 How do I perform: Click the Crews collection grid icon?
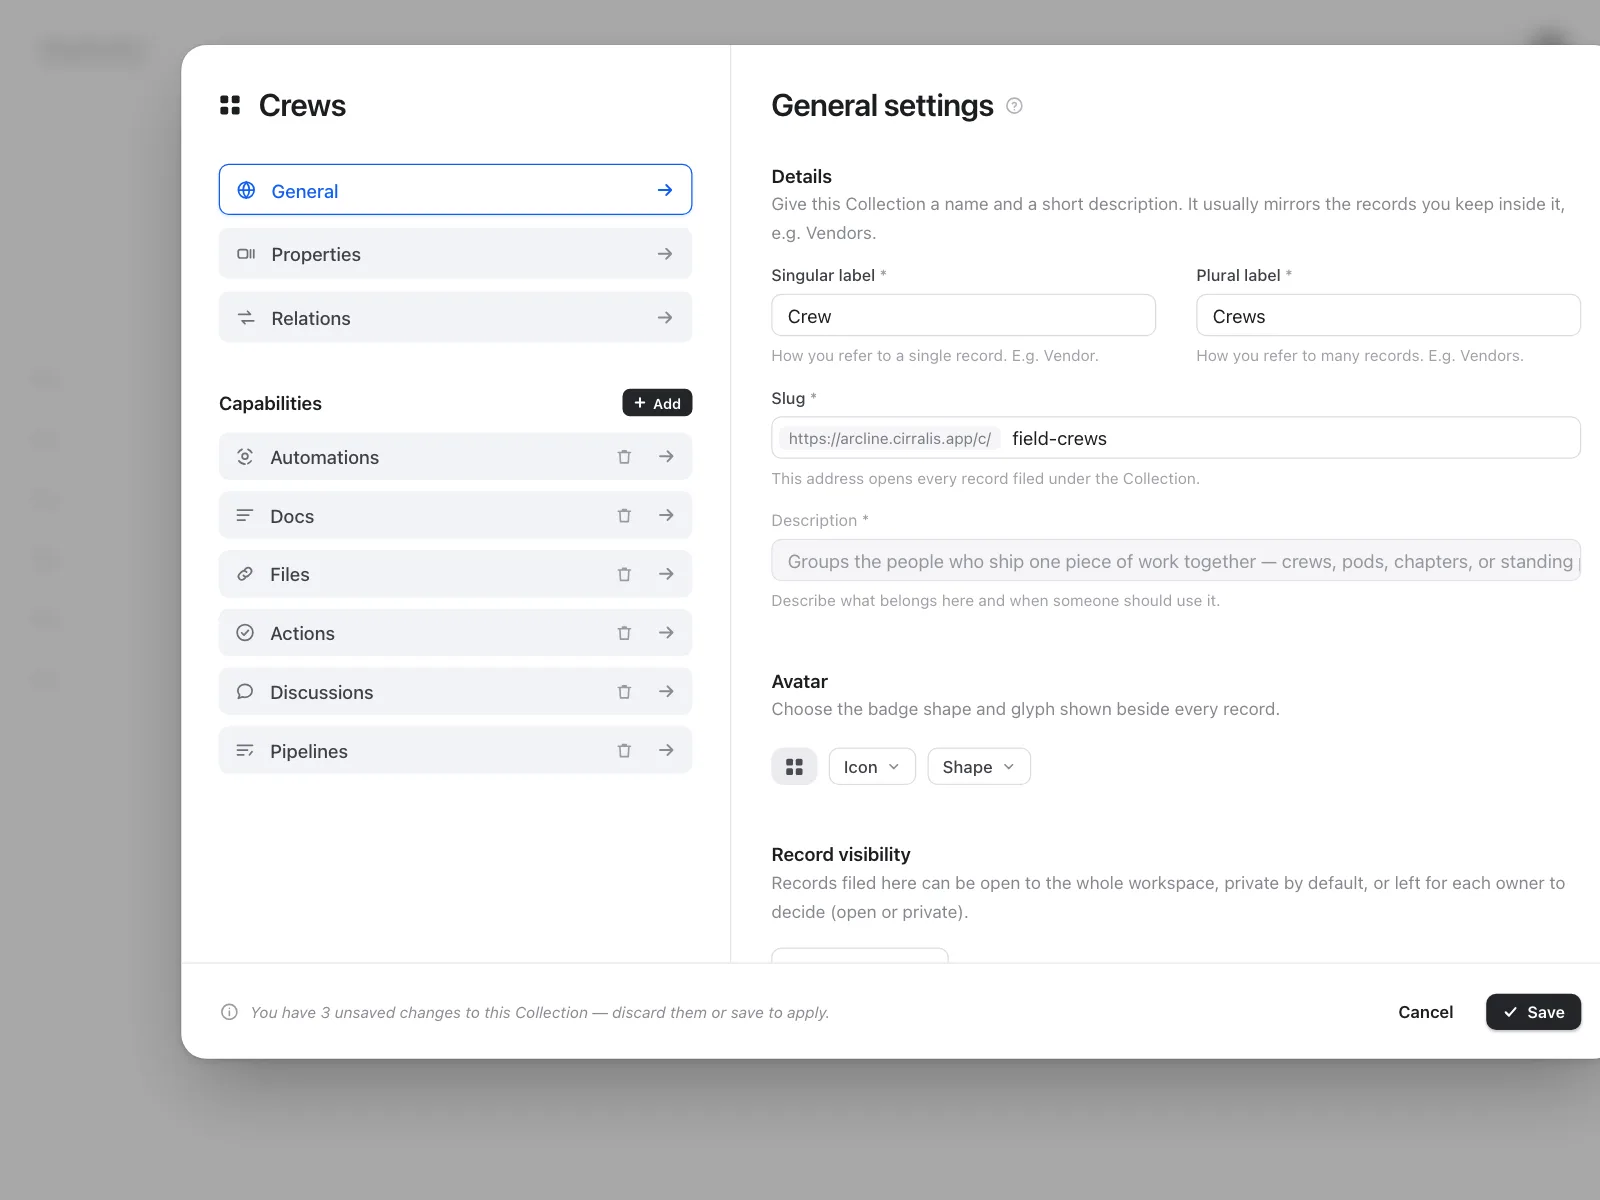(x=230, y=105)
